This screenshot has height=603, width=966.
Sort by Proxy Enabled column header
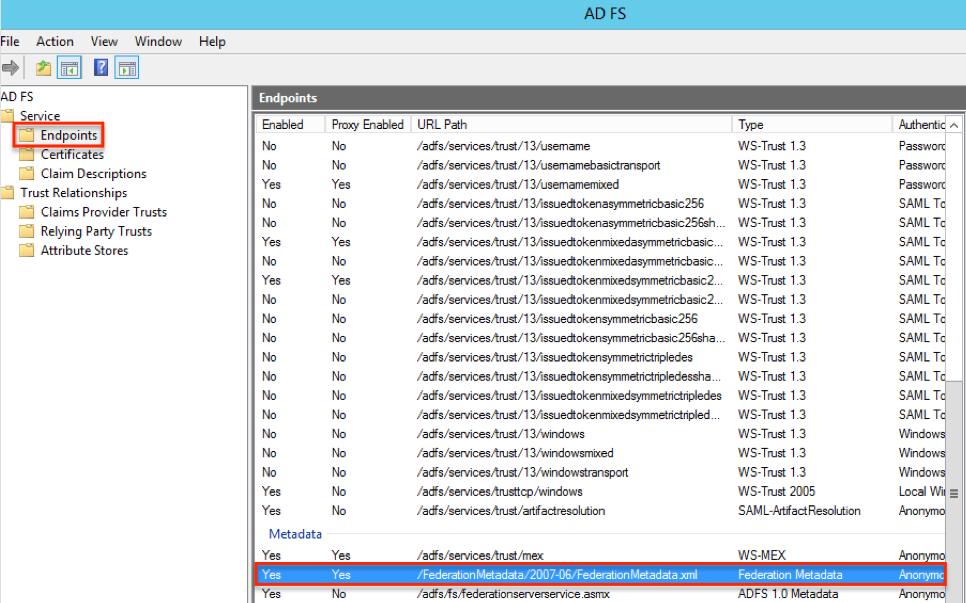coord(368,124)
